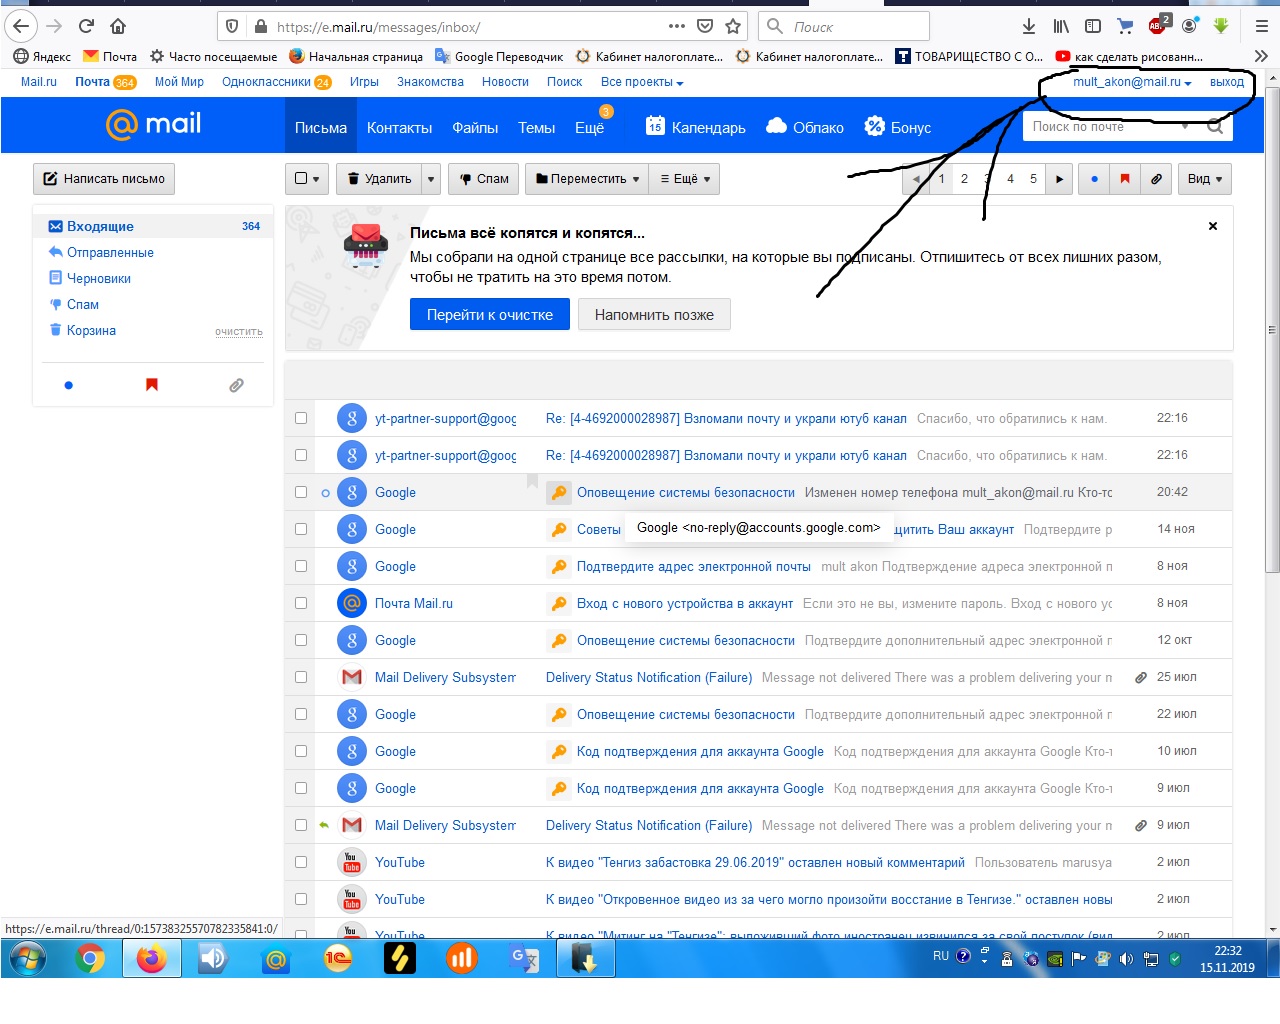Select the Google message from 20:42
The image size is (1280, 1024).
click(301, 492)
